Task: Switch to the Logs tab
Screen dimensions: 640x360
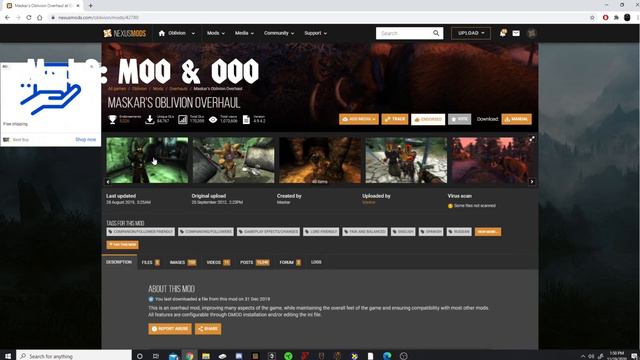Action: 316,262
